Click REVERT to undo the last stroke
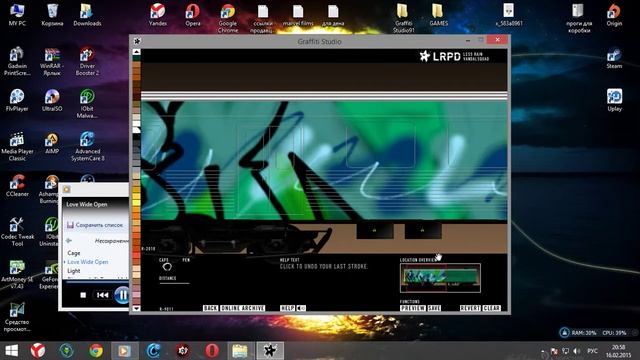This screenshot has width=640, height=360. coord(470,308)
